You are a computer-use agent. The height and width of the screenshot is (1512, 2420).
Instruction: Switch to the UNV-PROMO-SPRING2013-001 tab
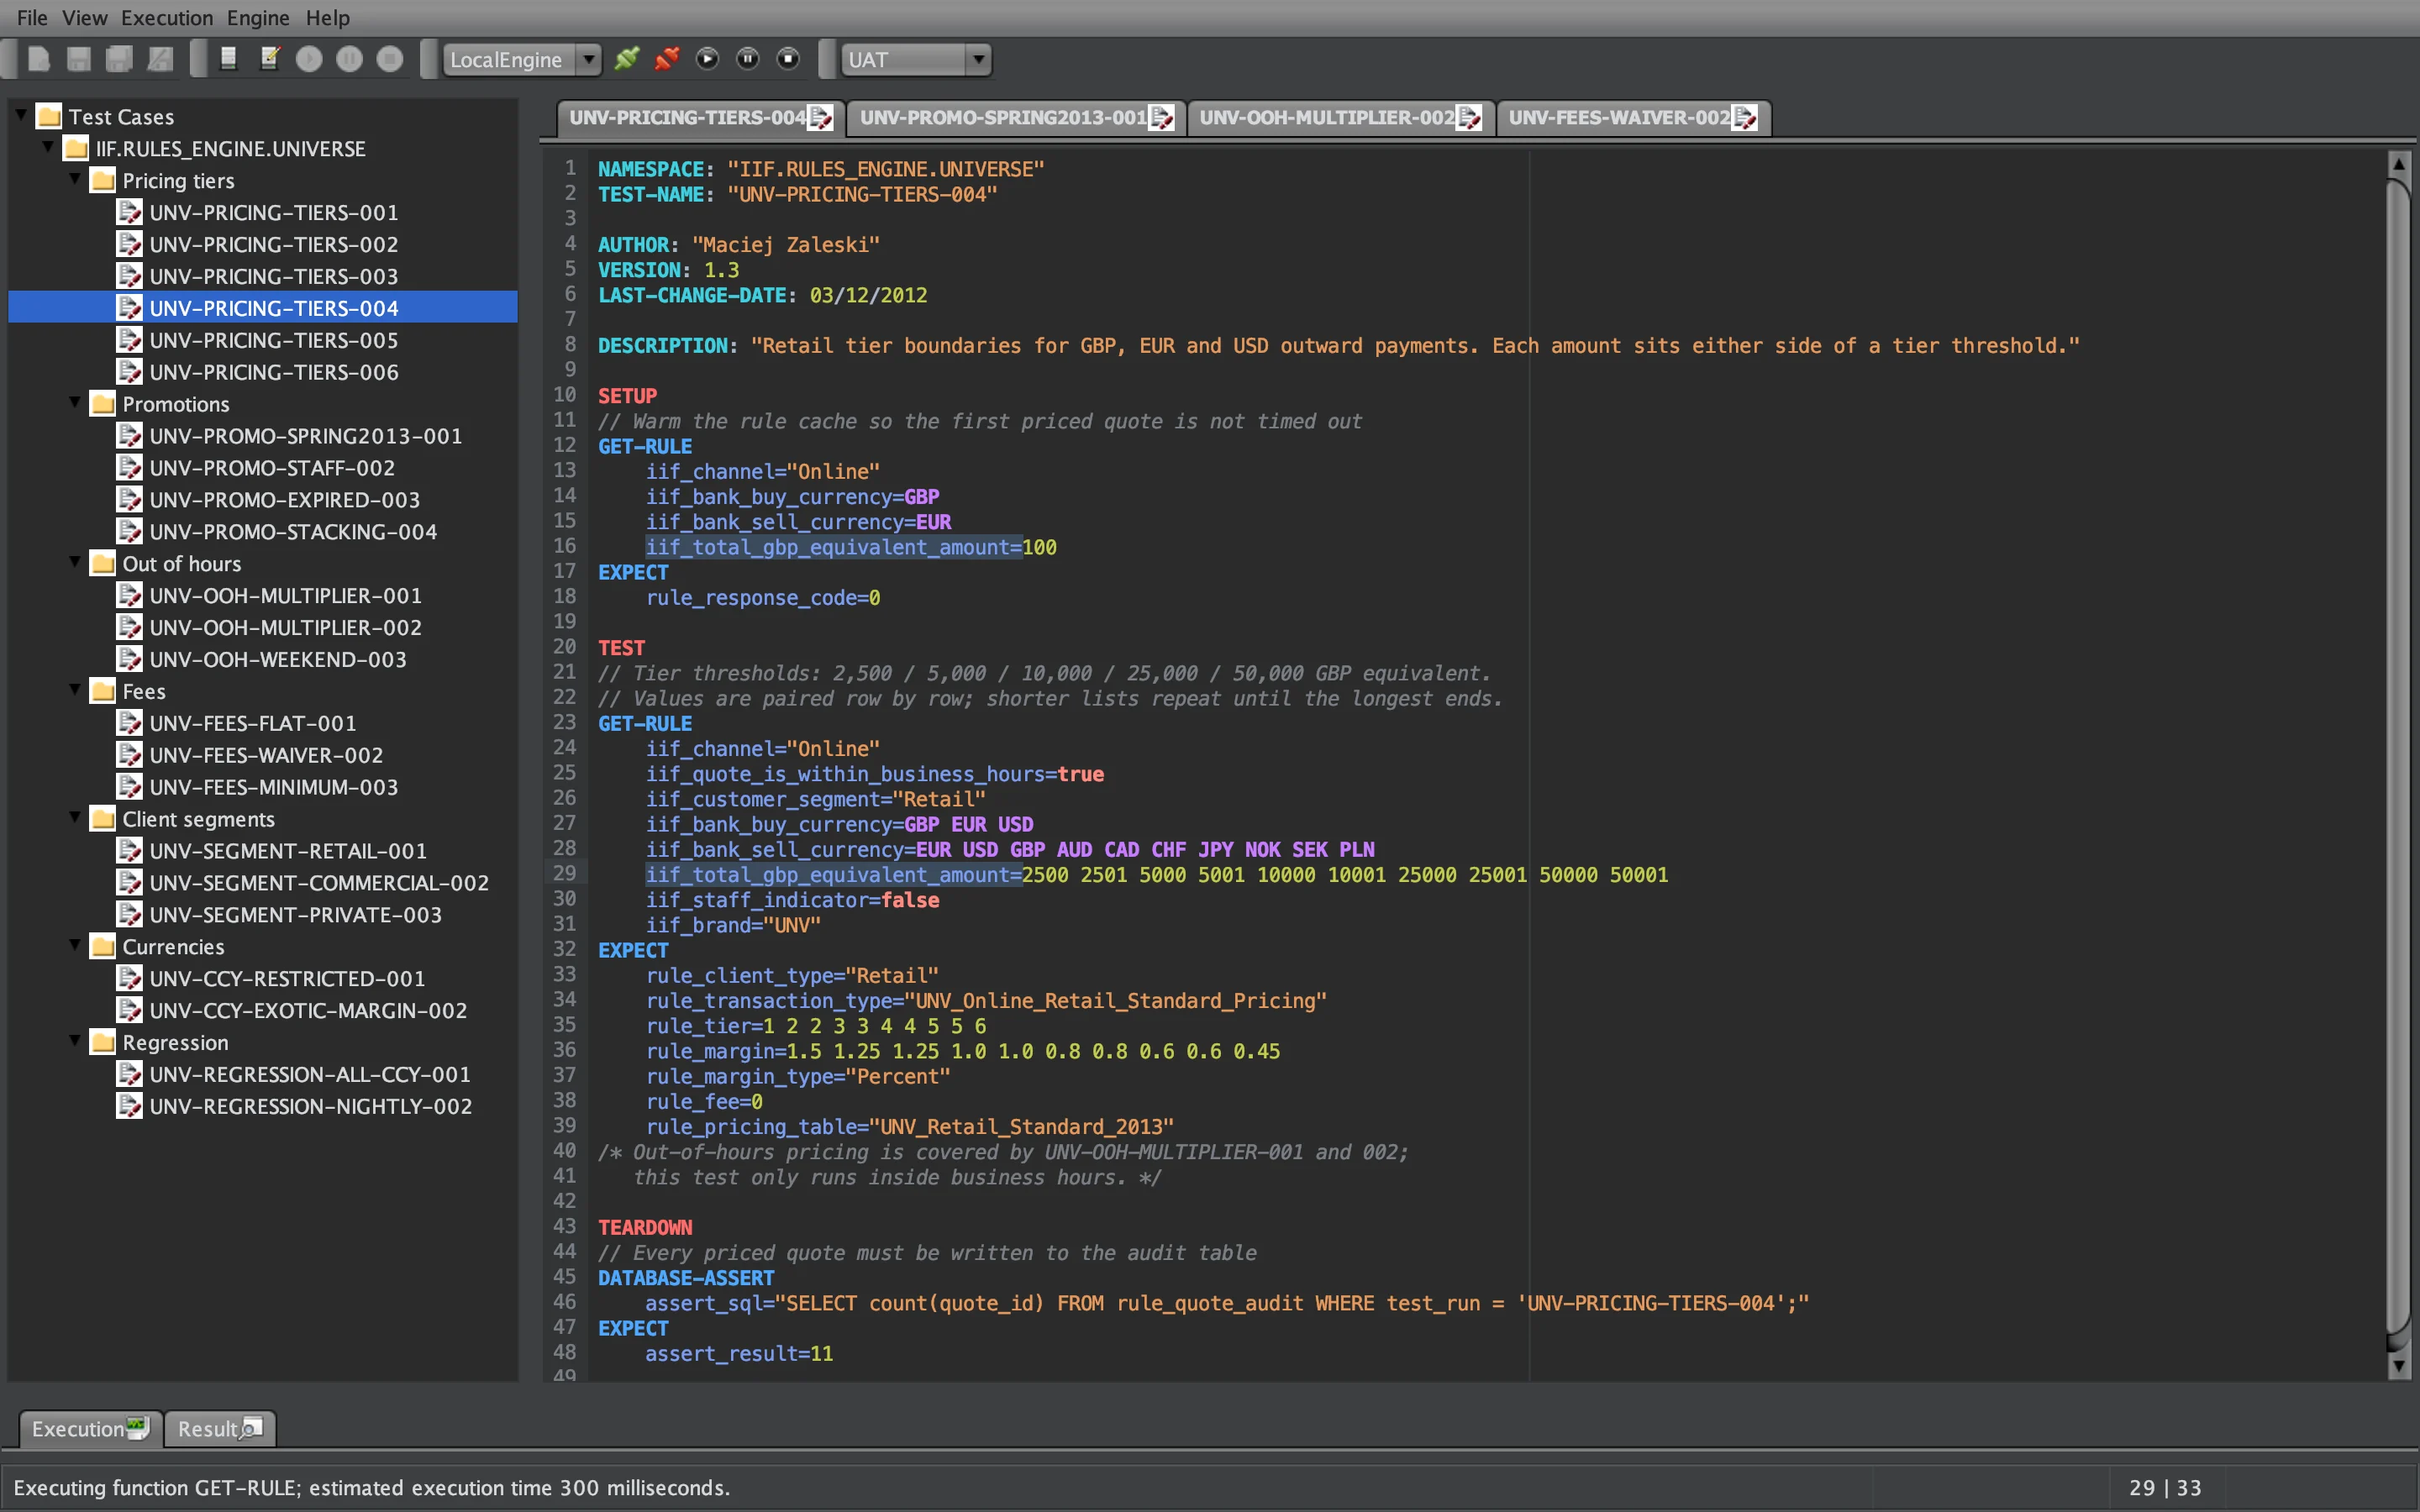click(x=1016, y=118)
